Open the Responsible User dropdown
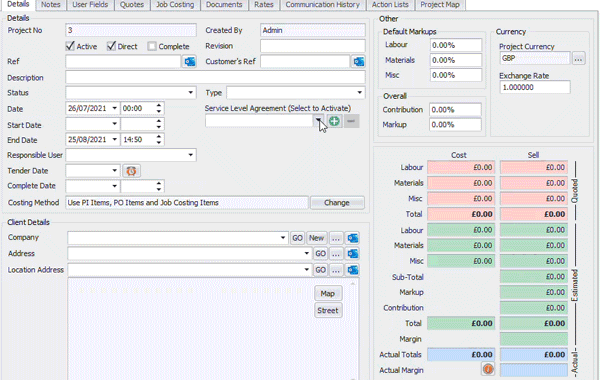Viewport: 600px width, 380px height. tap(191, 155)
